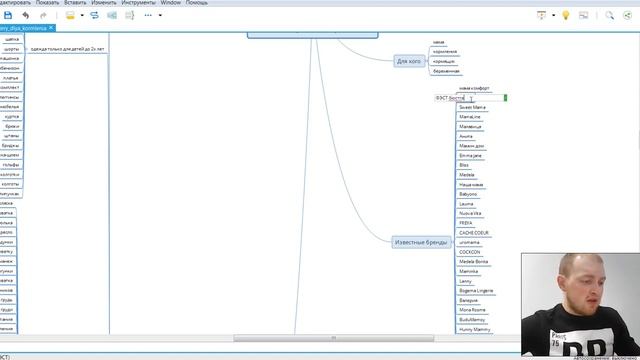The width and height of the screenshot is (640, 360).
Task: Open the Window menu
Action: [x=171, y=2]
